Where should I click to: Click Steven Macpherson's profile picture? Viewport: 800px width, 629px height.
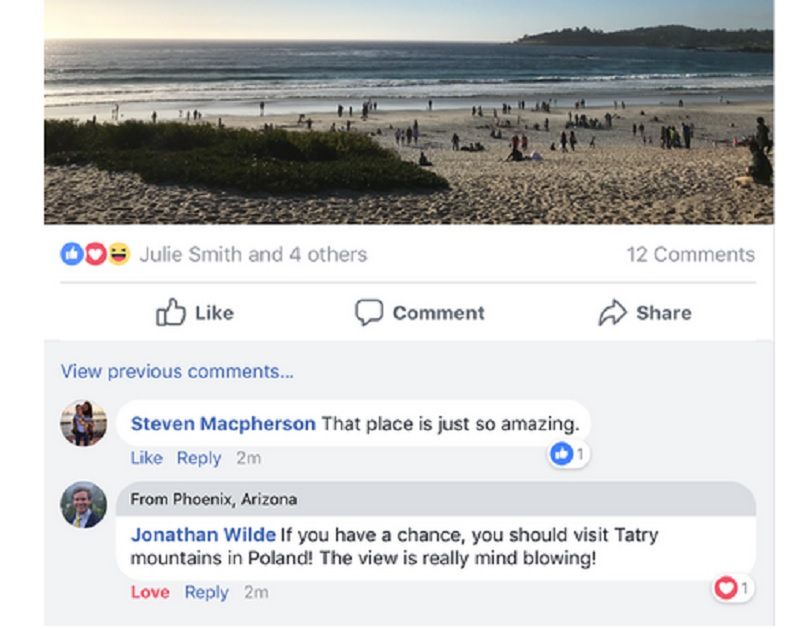pos(84,423)
